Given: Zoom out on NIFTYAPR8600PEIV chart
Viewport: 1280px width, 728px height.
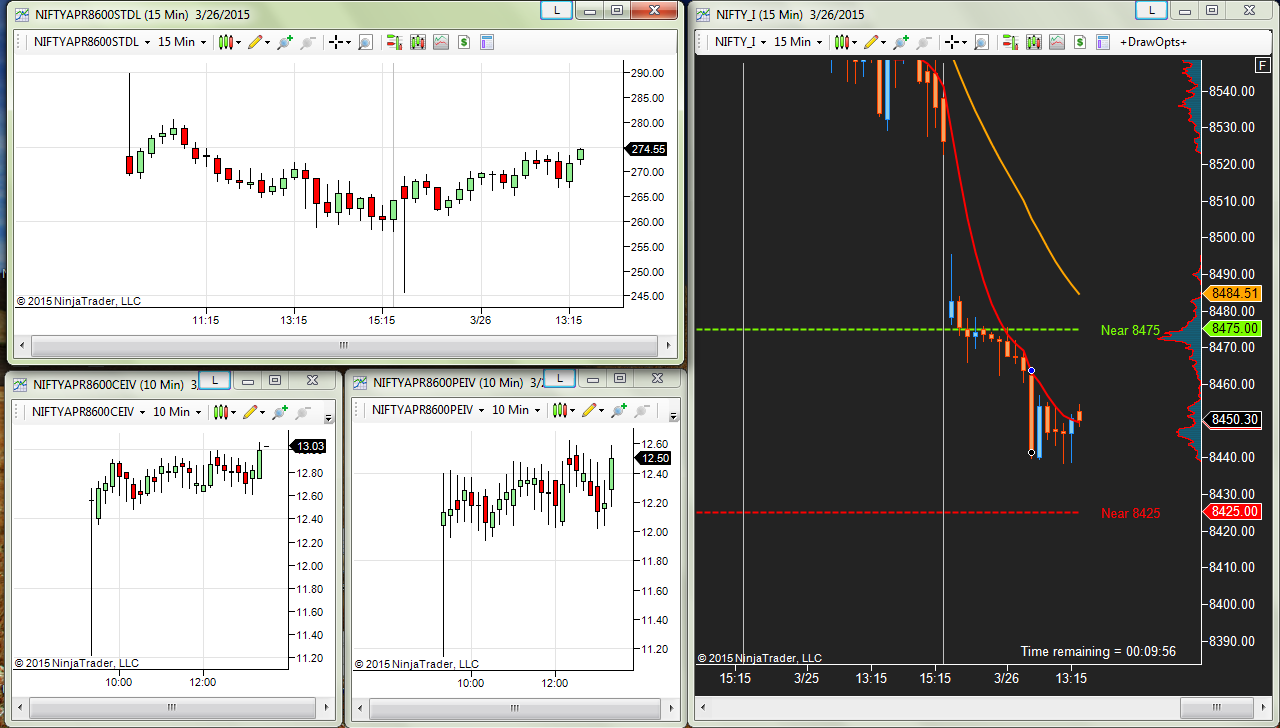Looking at the screenshot, I should [643, 410].
